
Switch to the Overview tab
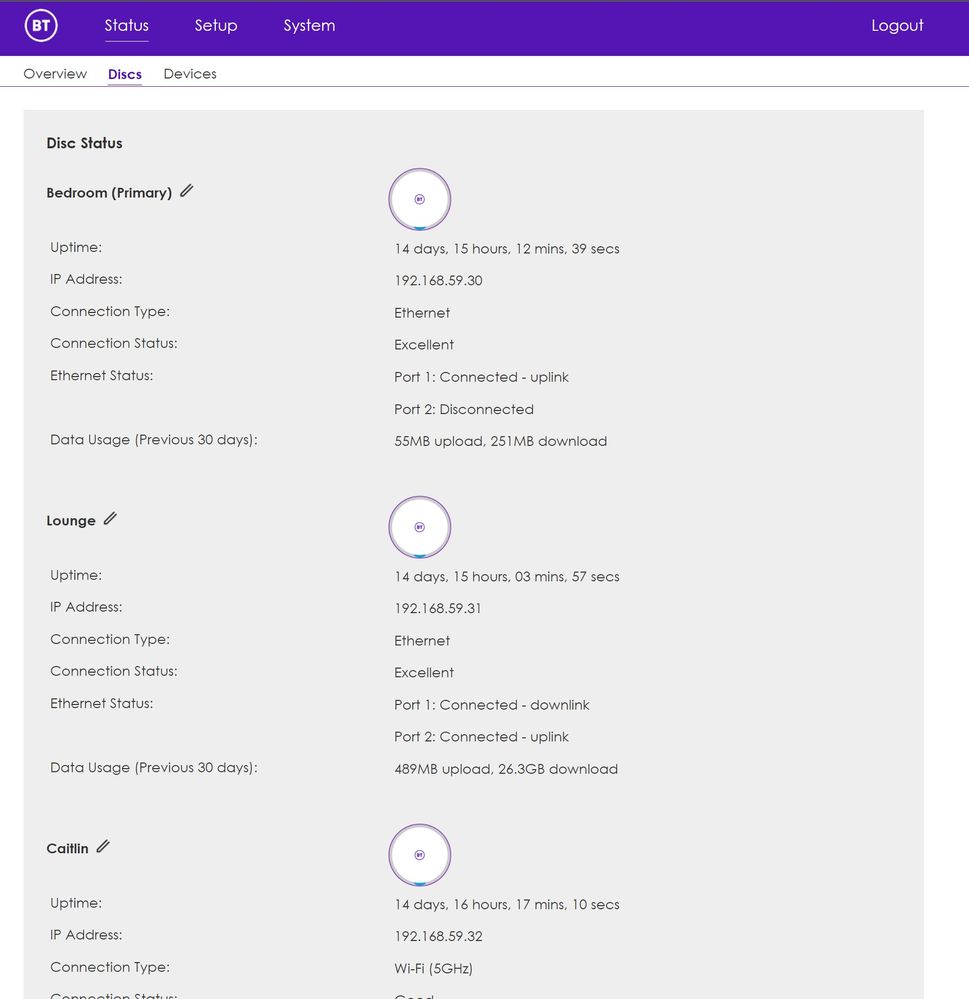coord(55,74)
